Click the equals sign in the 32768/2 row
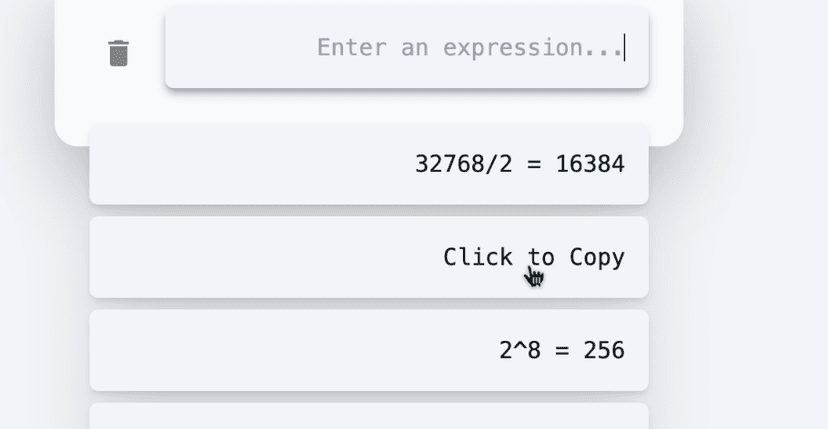This screenshot has height=429, width=828. coord(534,164)
